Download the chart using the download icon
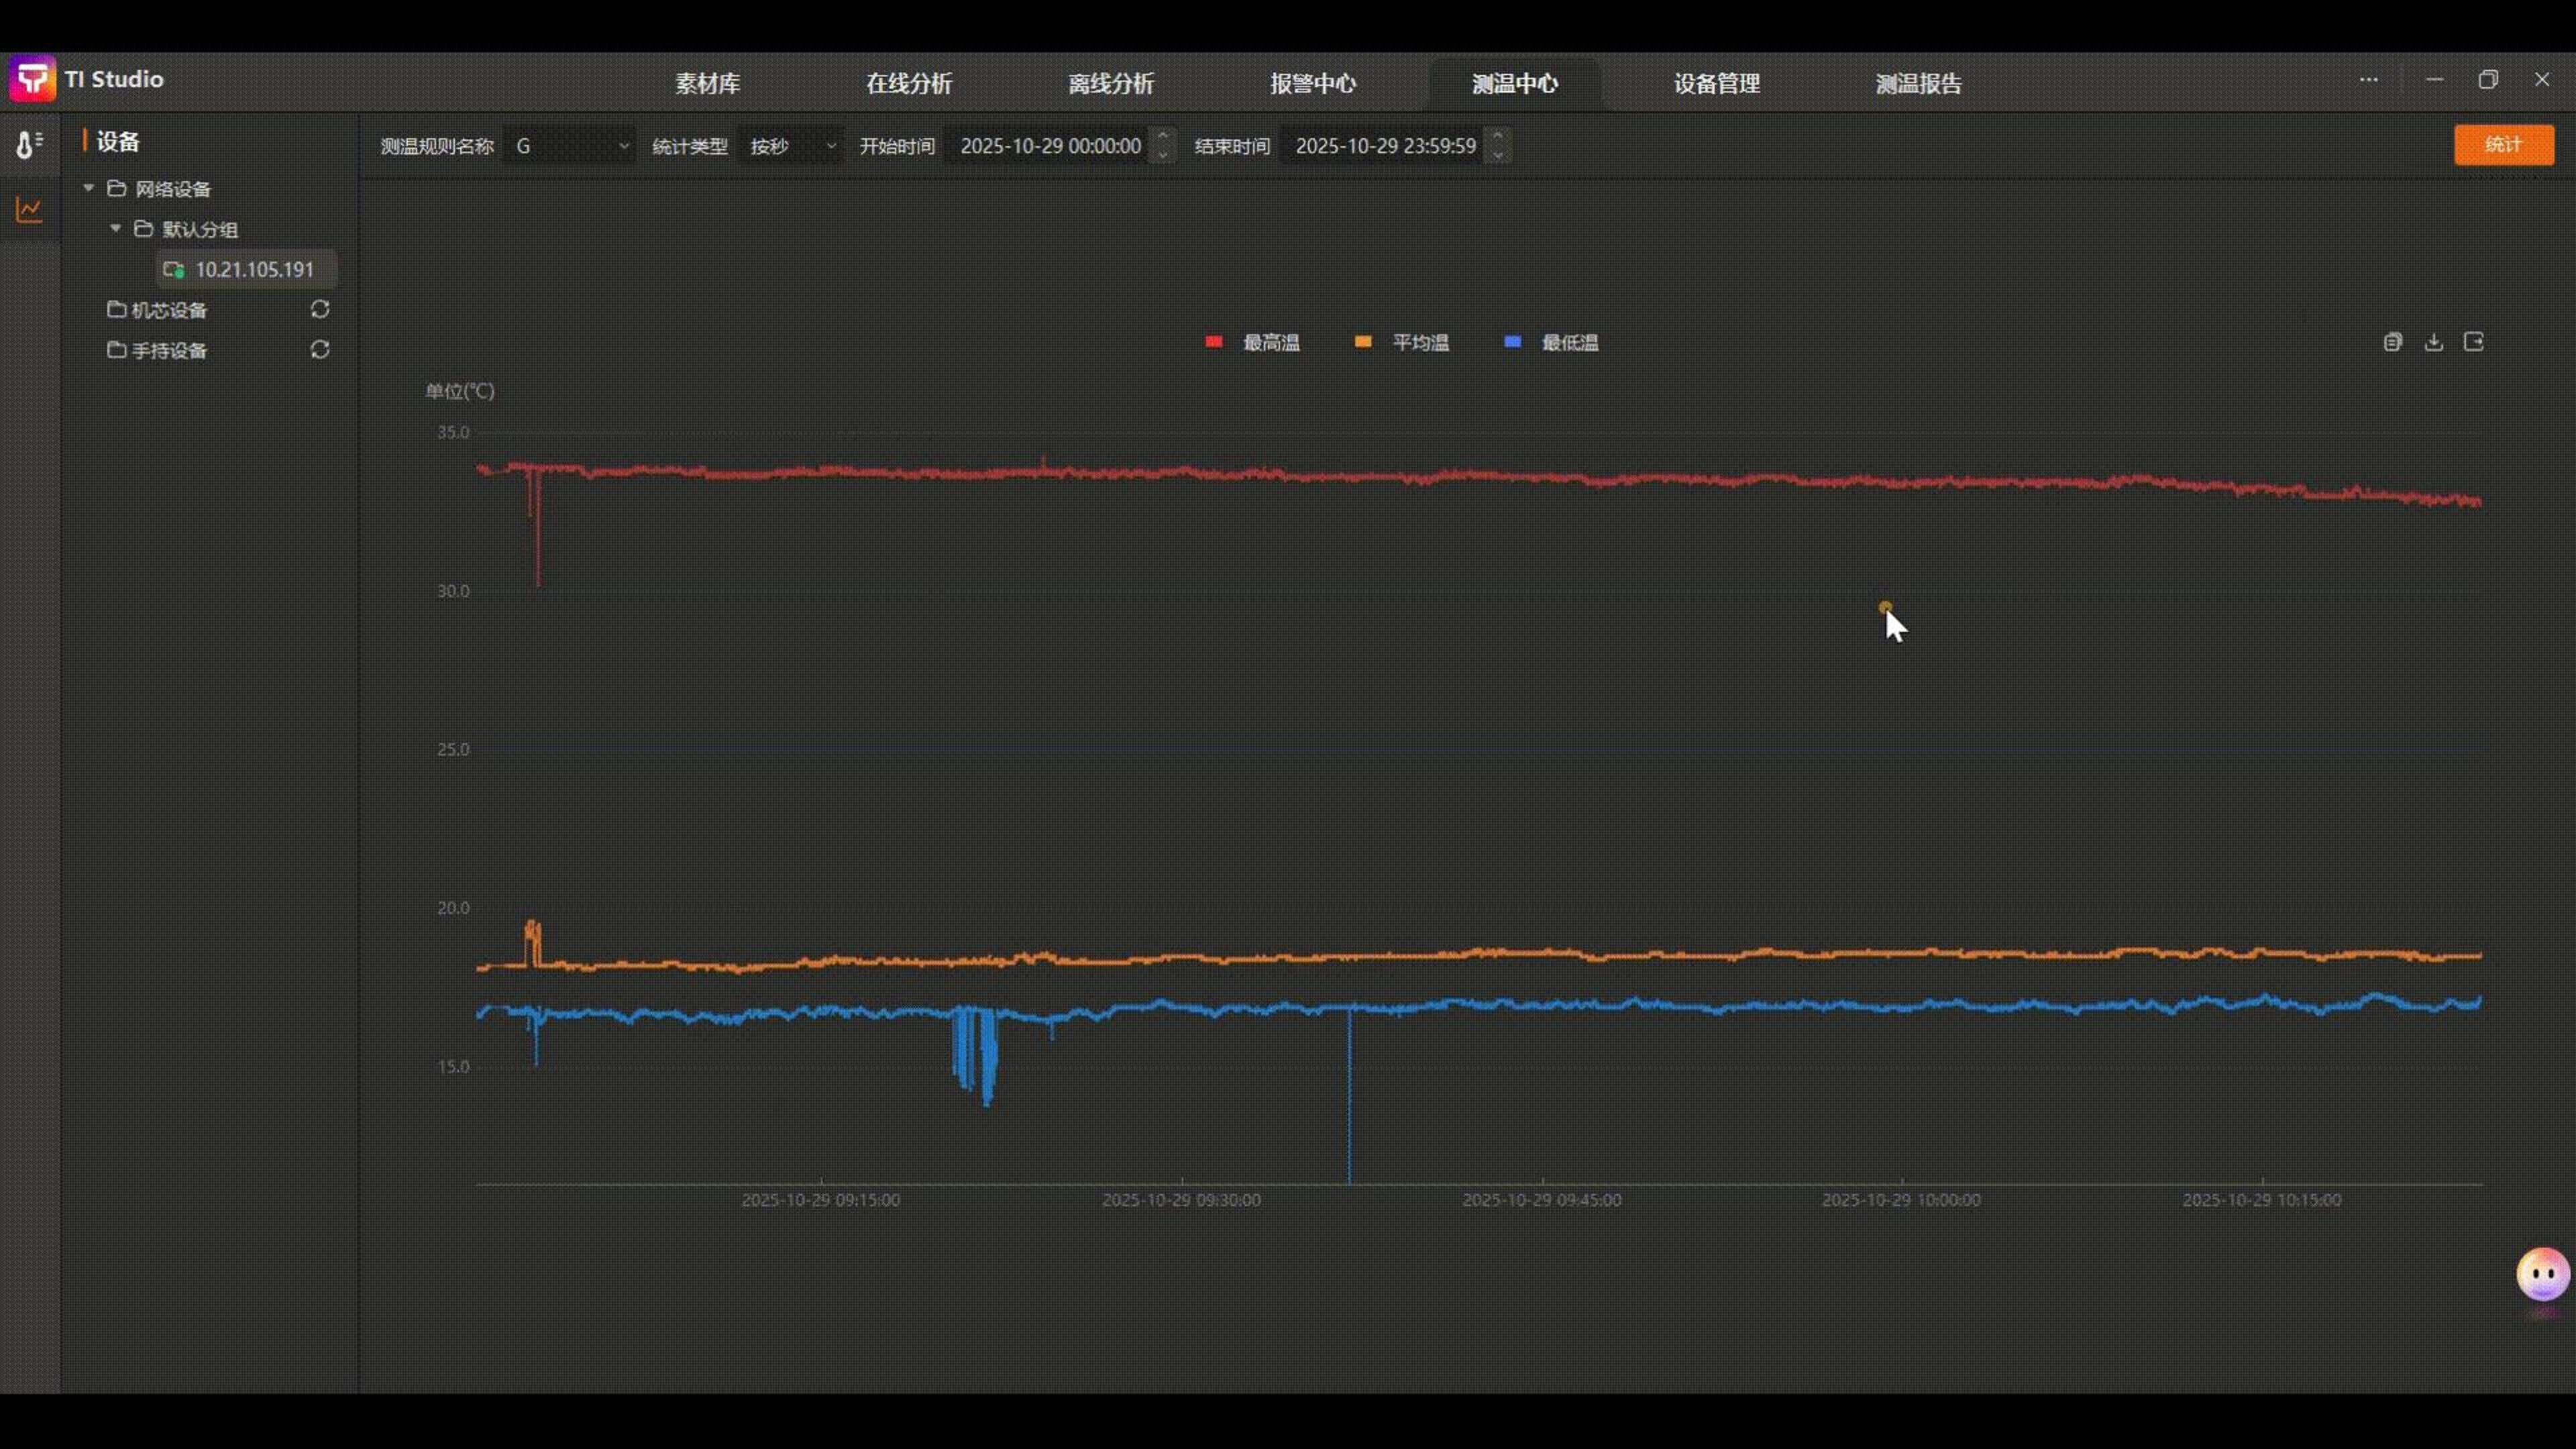The image size is (2576, 1449). click(2434, 342)
